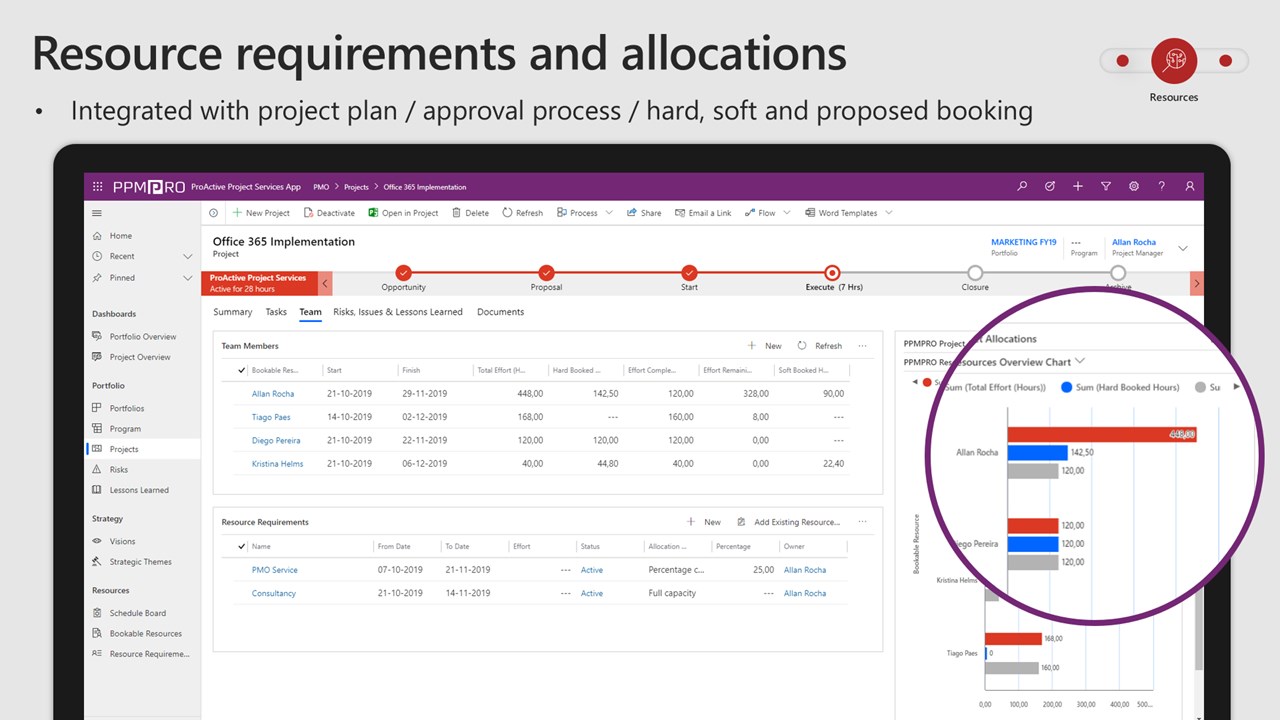The image size is (1280, 720).
Task: Open Resource Requirements more options ellipsis
Action: pyautogui.click(x=863, y=522)
